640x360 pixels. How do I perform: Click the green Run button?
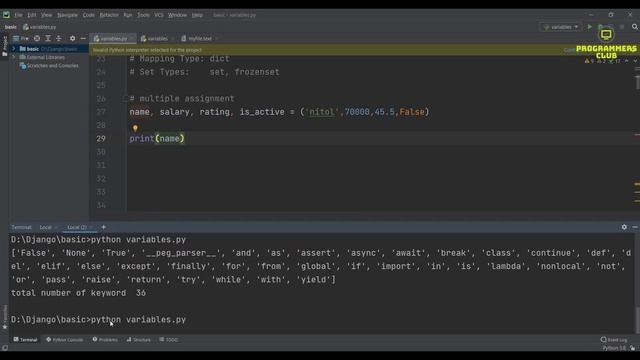click(589, 27)
